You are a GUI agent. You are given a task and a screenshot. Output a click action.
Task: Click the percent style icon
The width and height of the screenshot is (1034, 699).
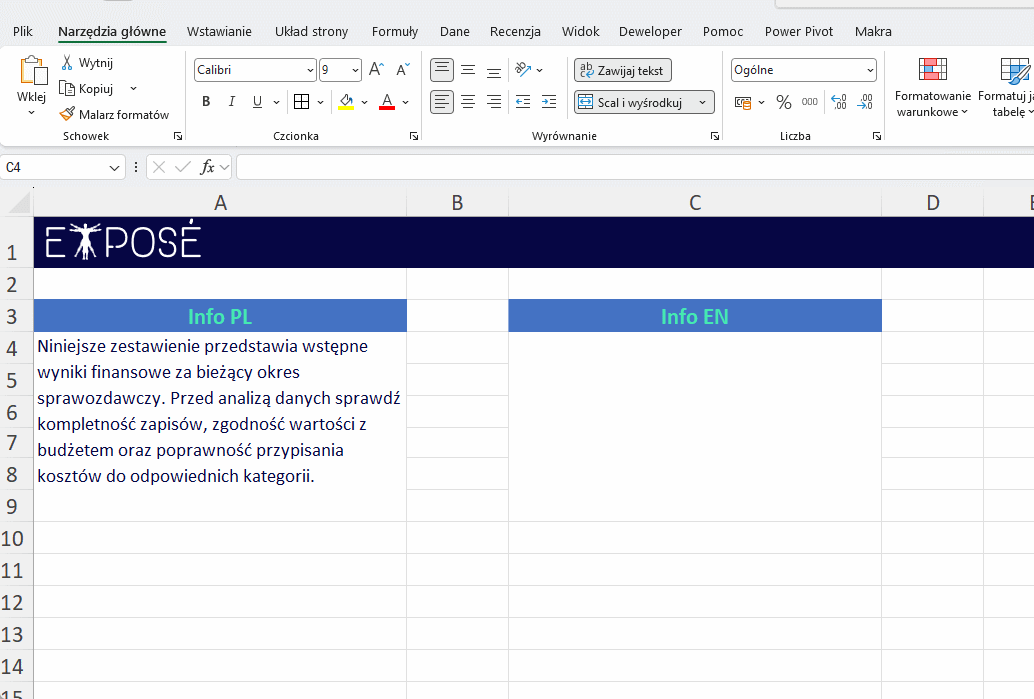(x=784, y=102)
